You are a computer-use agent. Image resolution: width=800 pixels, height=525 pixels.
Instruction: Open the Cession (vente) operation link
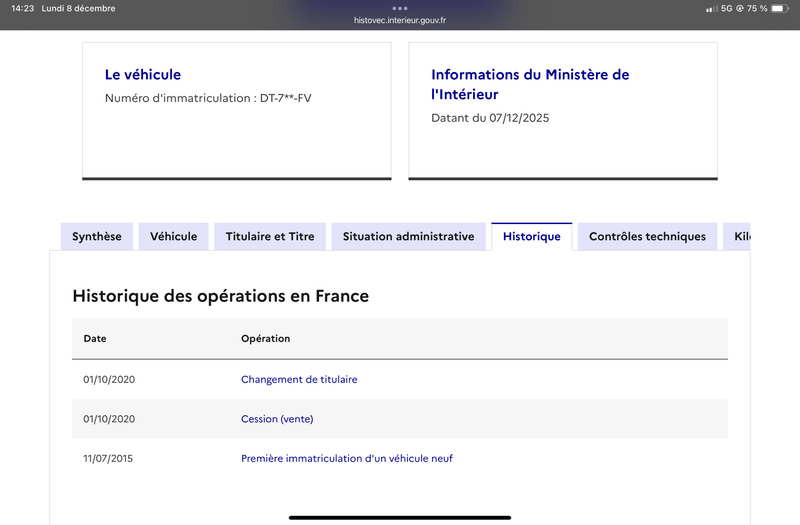pos(277,419)
